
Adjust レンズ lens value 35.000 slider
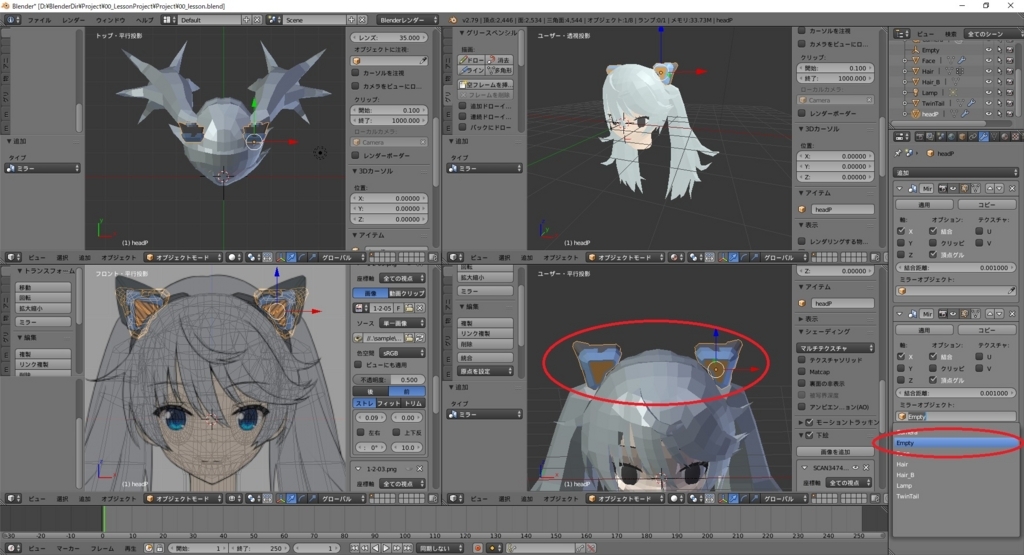pyautogui.click(x=389, y=37)
